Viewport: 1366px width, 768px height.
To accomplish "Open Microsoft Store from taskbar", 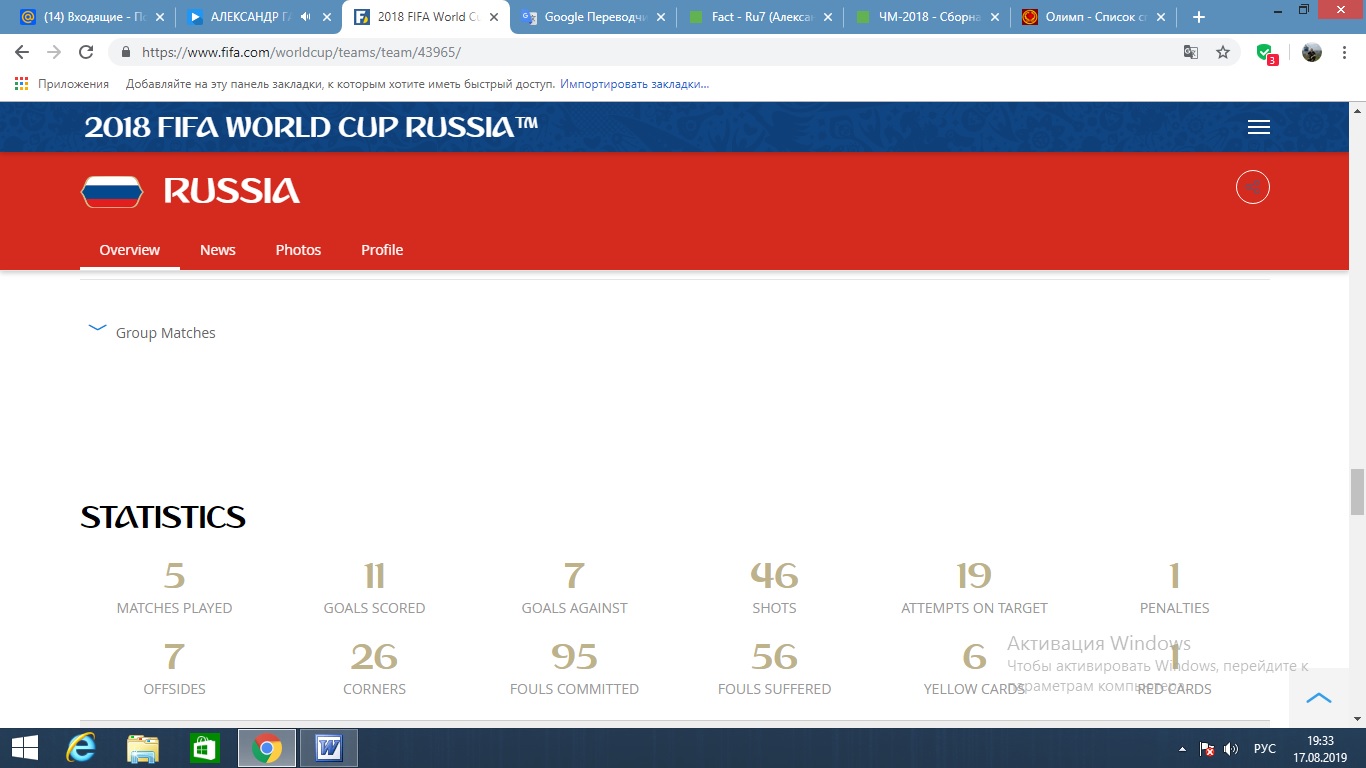I will 205,748.
